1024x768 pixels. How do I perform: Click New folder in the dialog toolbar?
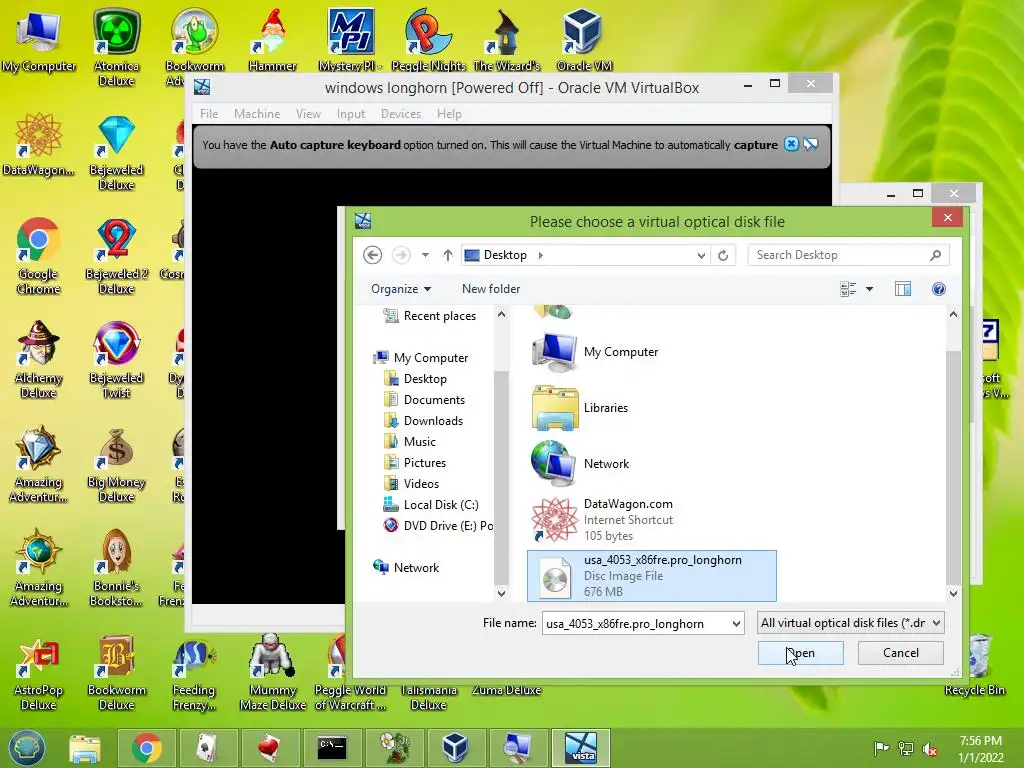point(490,289)
